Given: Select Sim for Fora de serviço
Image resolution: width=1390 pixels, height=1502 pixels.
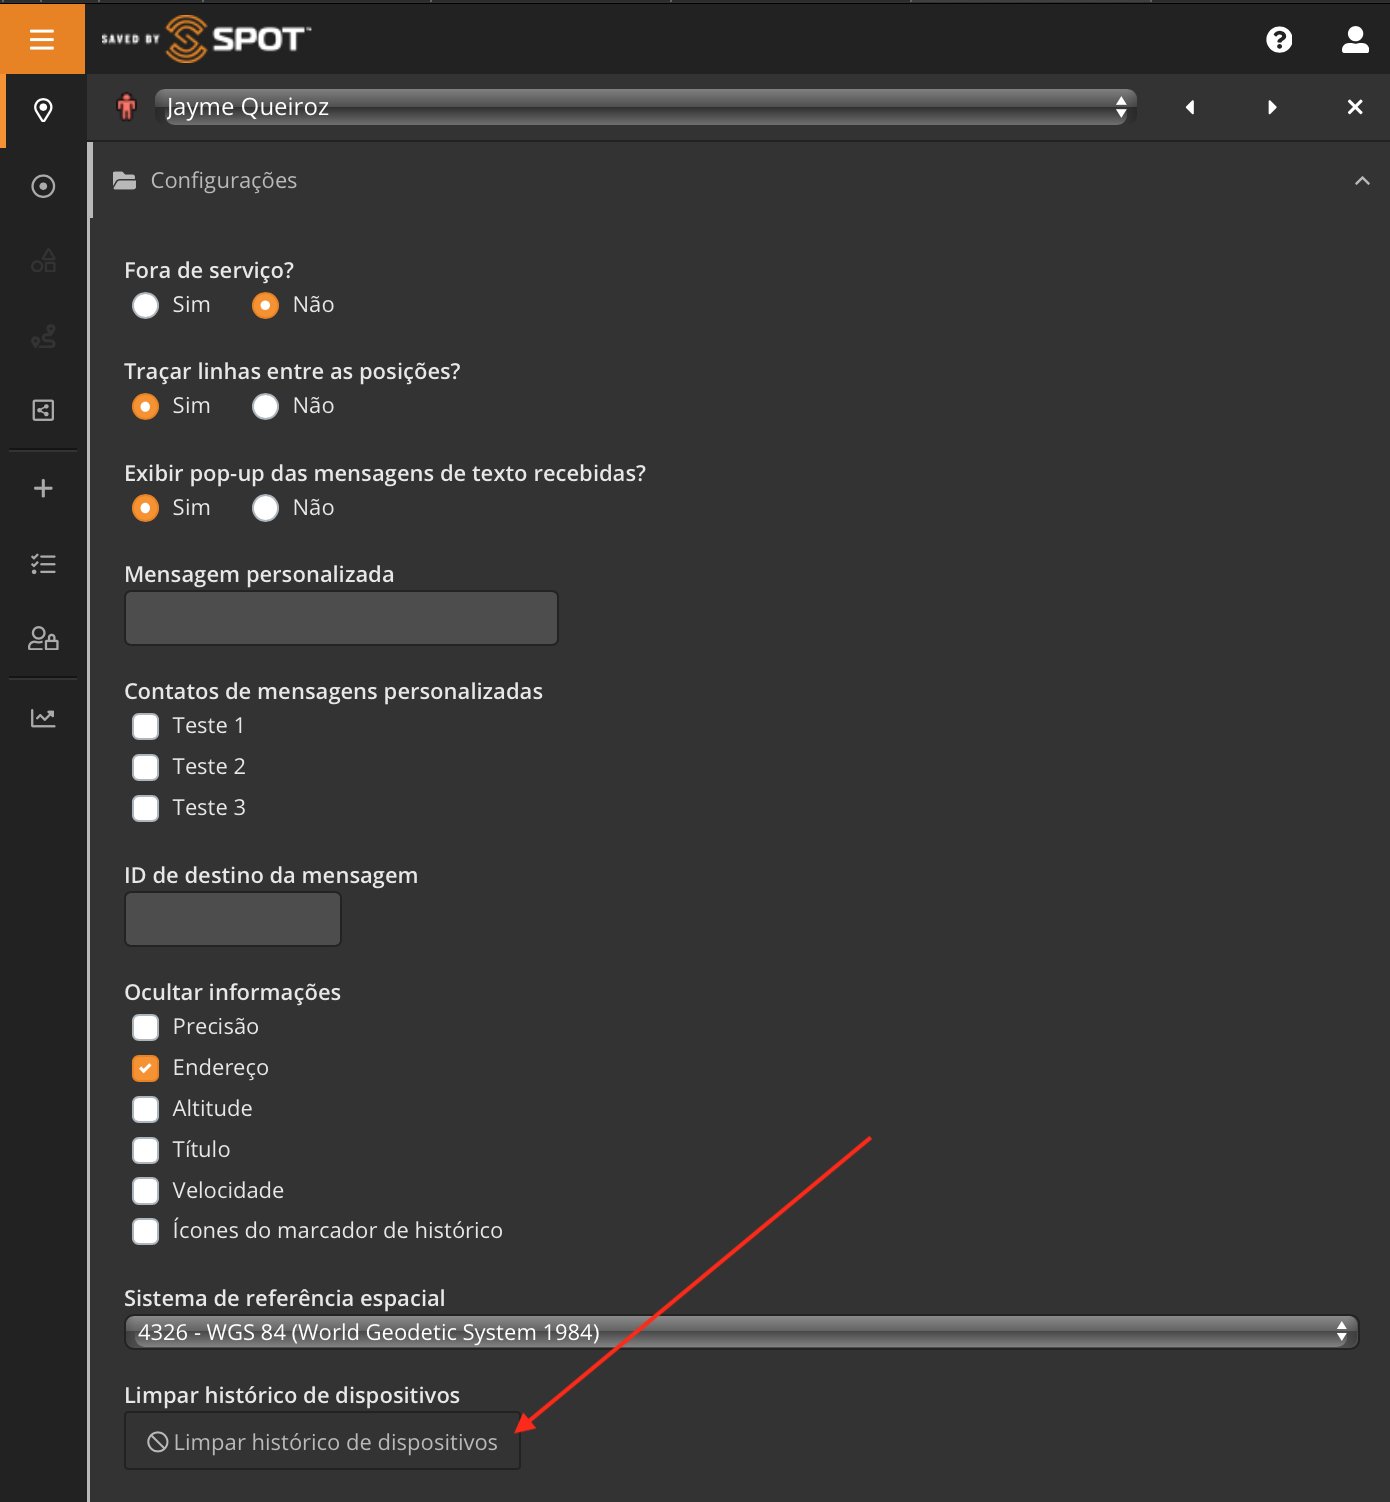Looking at the screenshot, I should (146, 305).
